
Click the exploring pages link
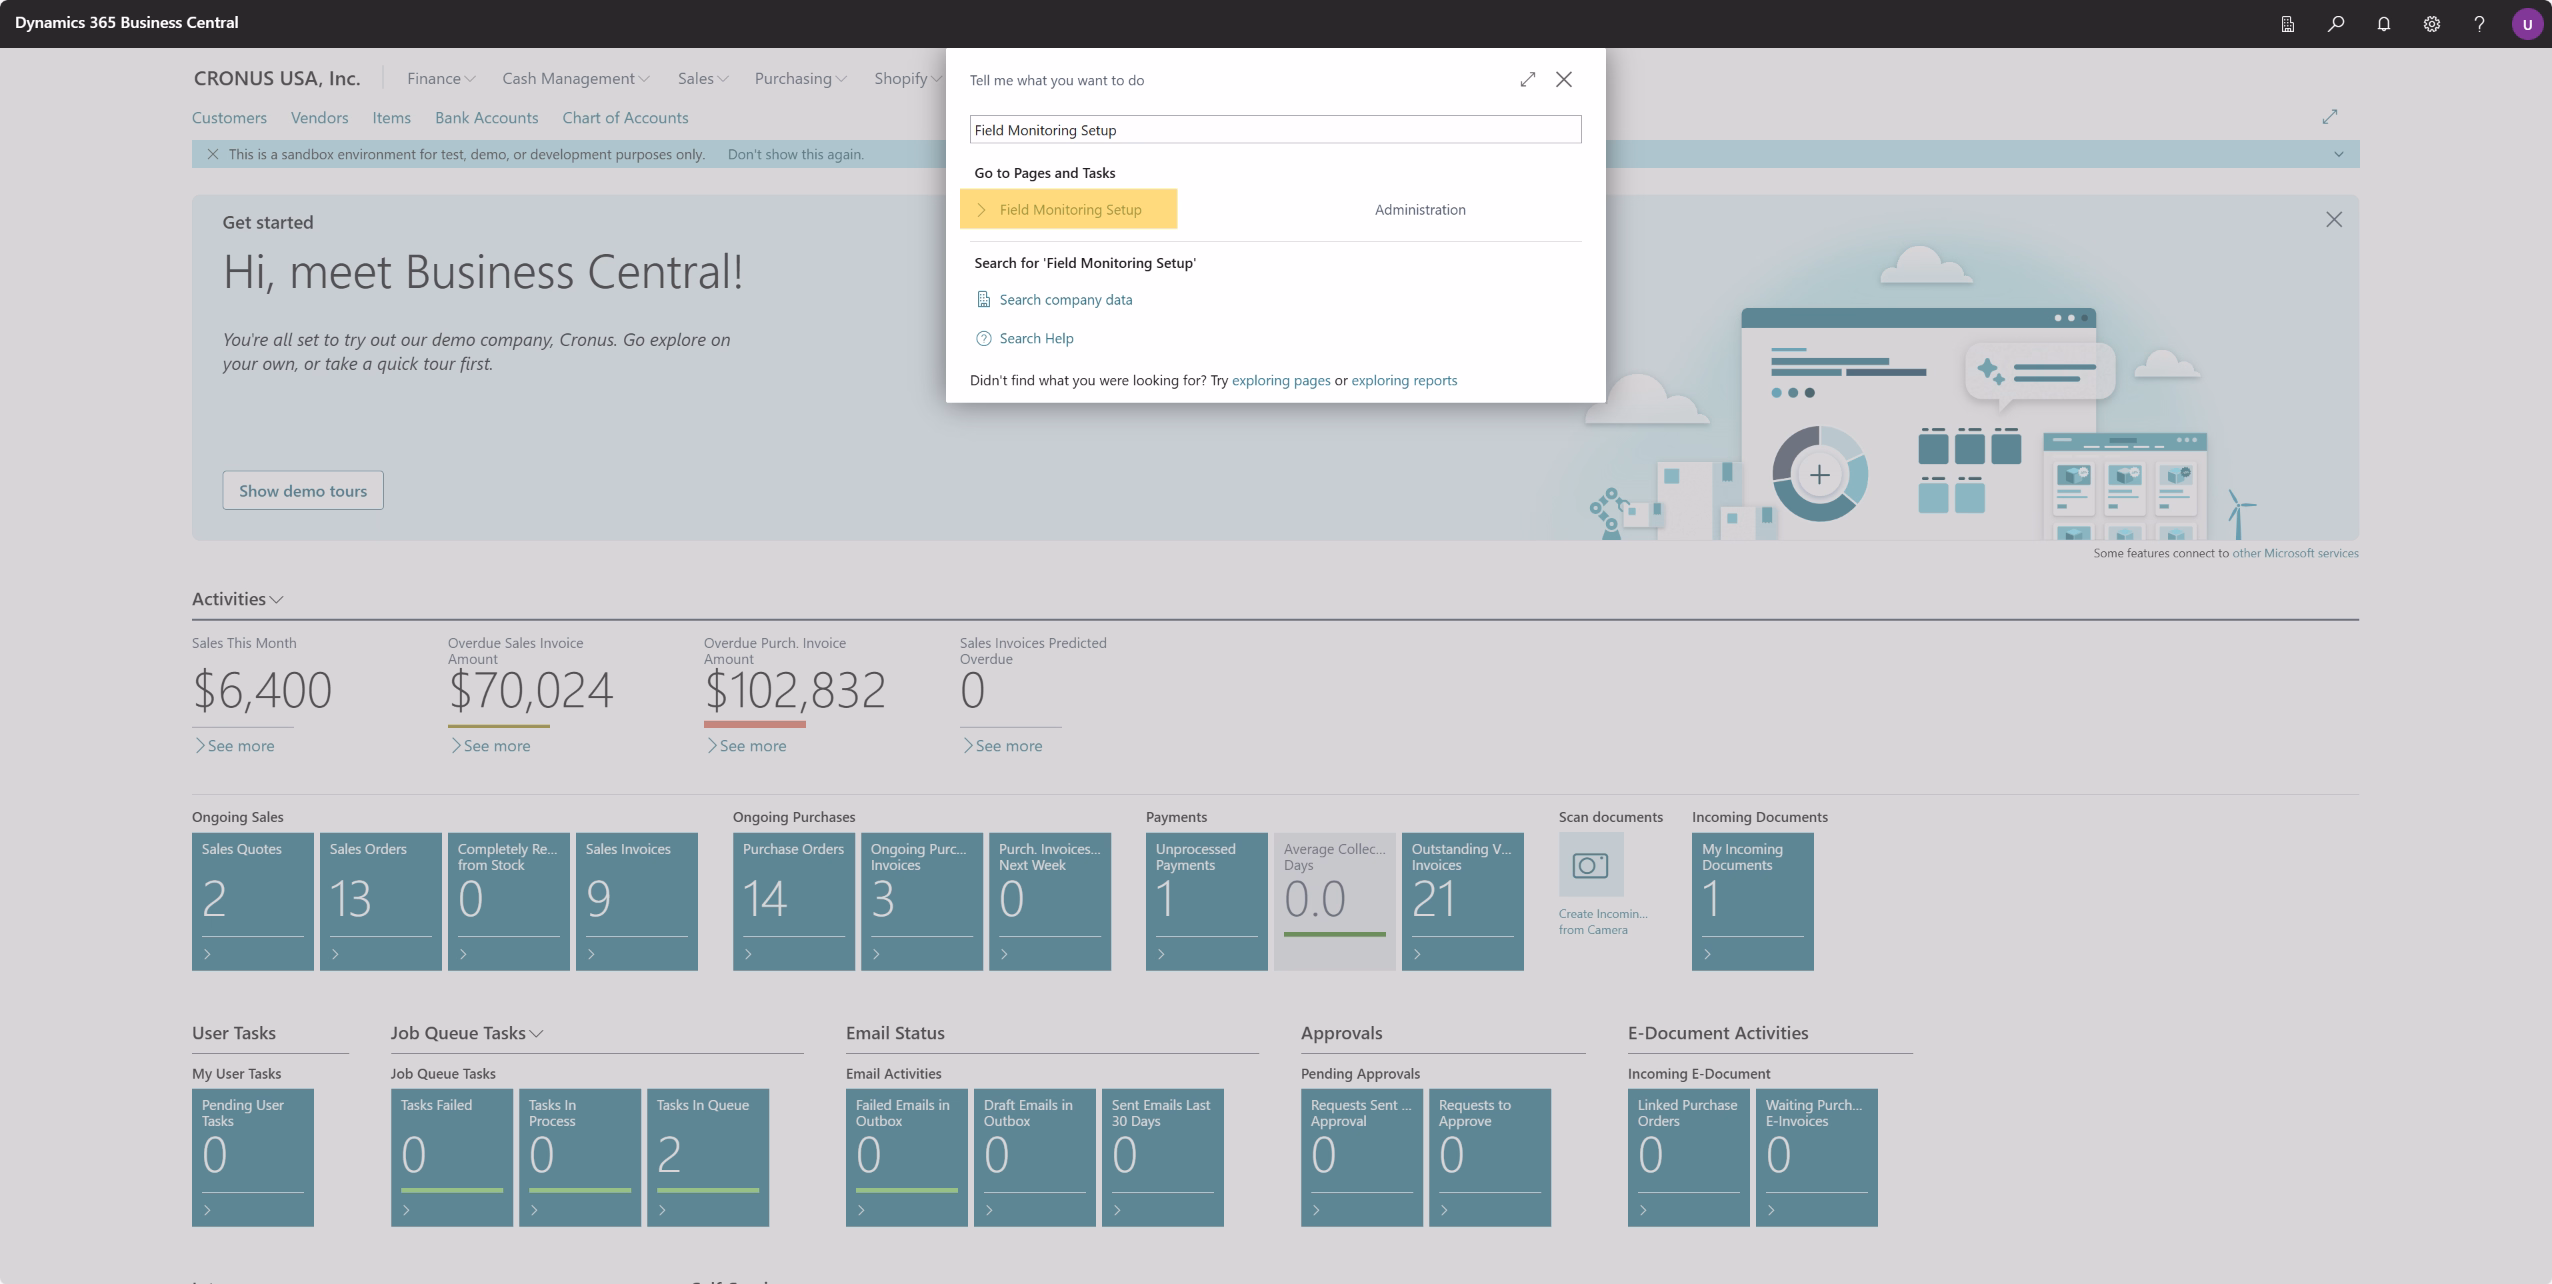[1280, 380]
